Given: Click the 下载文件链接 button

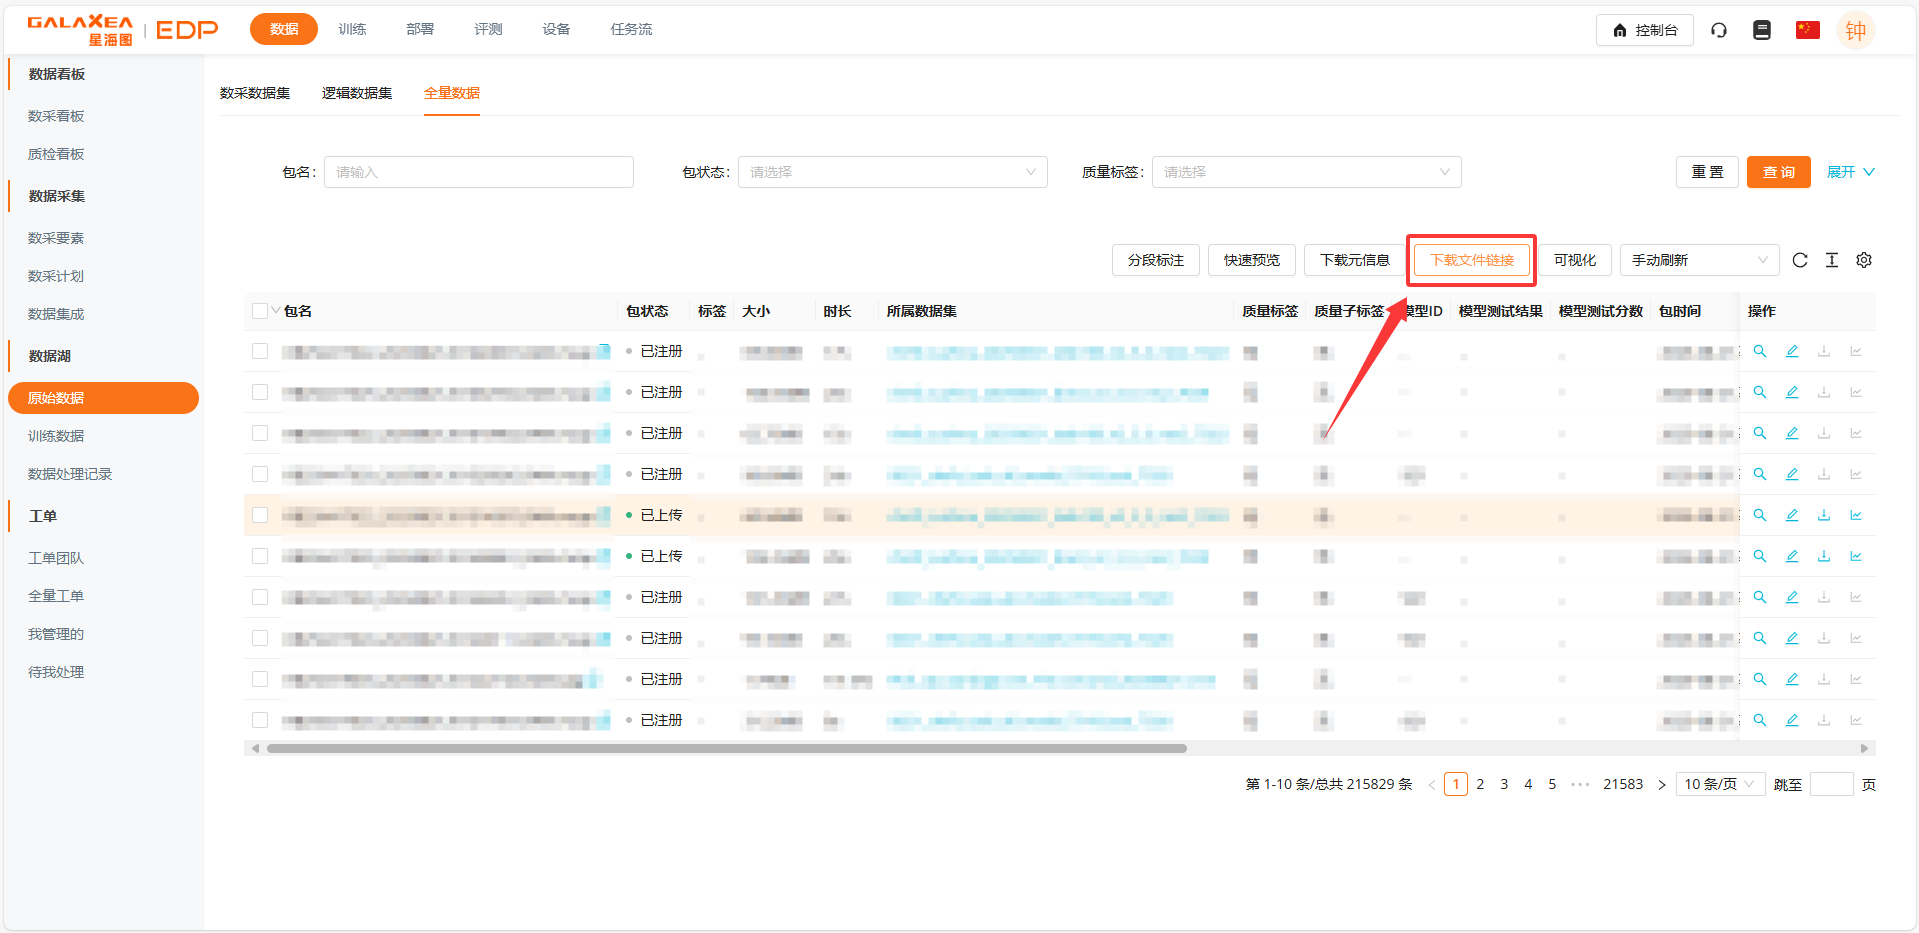Looking at the screenshot, I should tap(1471, 260).
